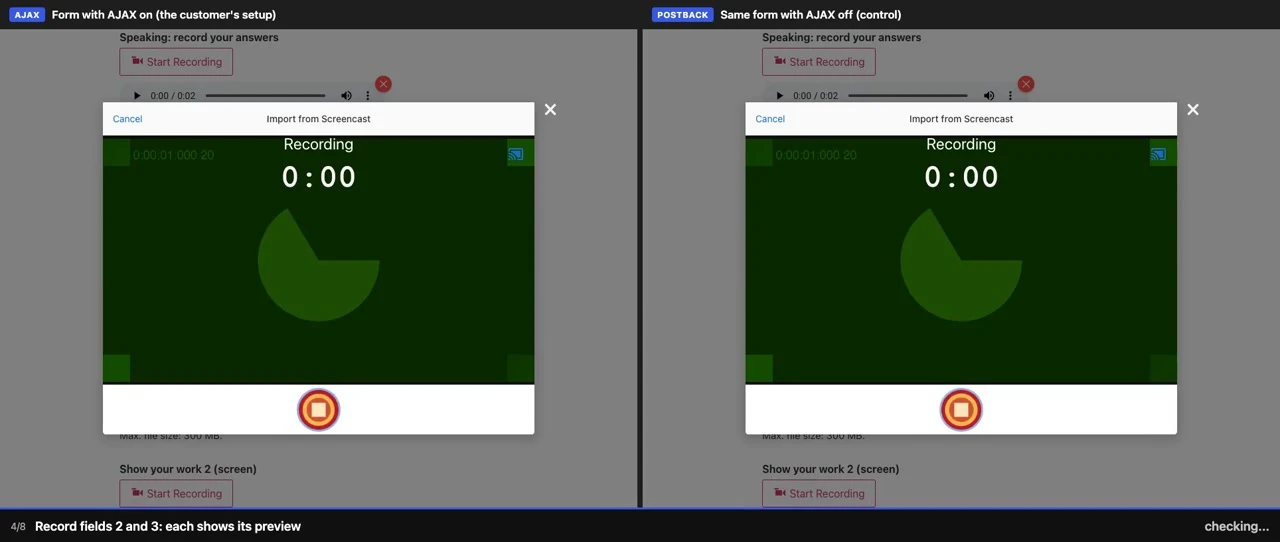Stop the recording in the AJAX pane

(318, 409)
